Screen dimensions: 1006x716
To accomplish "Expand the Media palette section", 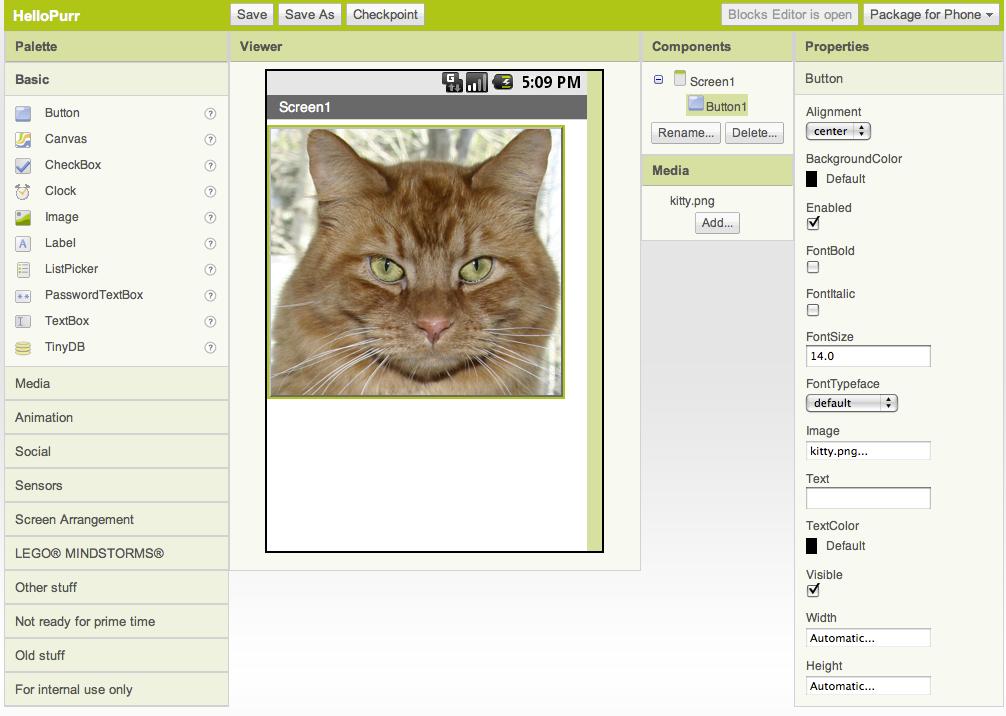I will (x=116, y=384).
